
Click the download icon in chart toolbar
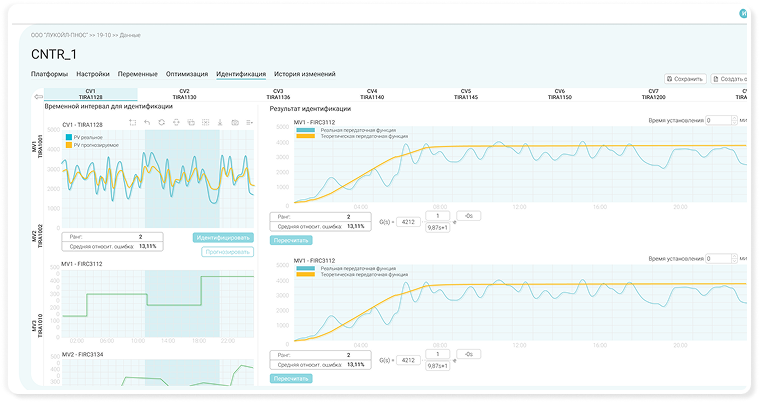(x=220, y=123)
